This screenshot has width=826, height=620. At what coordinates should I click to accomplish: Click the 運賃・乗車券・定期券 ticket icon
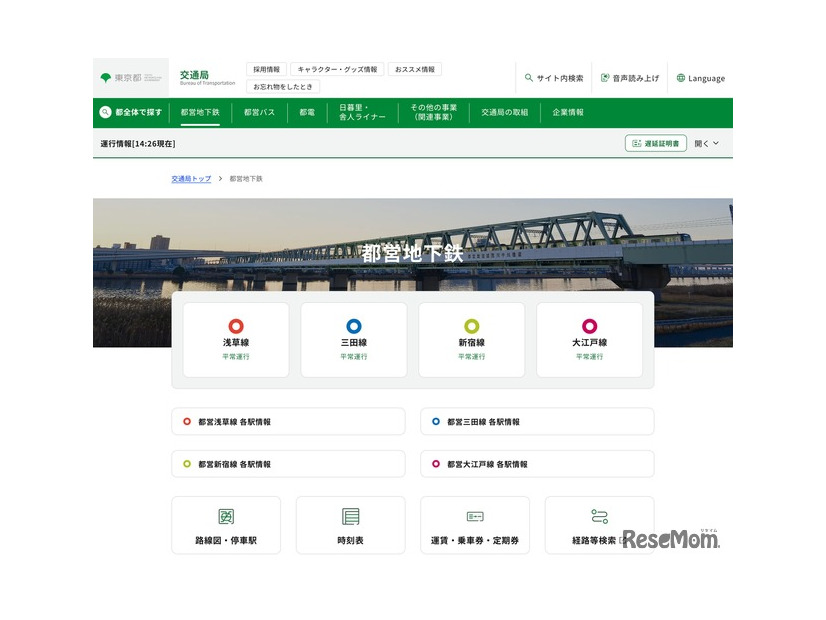475,517
